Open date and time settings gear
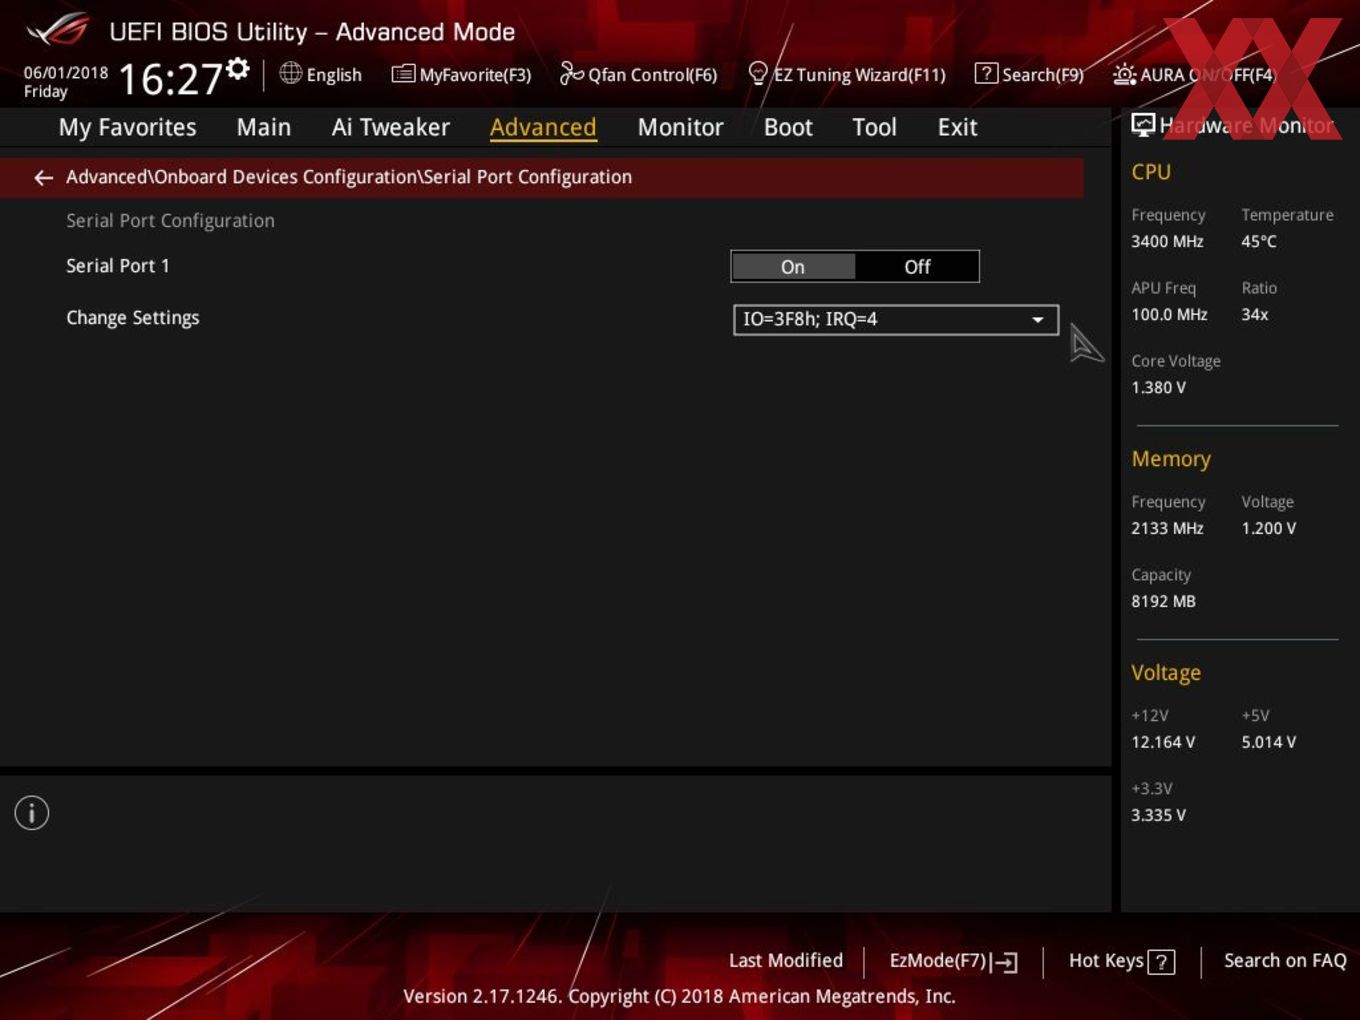 coord(238,68)
